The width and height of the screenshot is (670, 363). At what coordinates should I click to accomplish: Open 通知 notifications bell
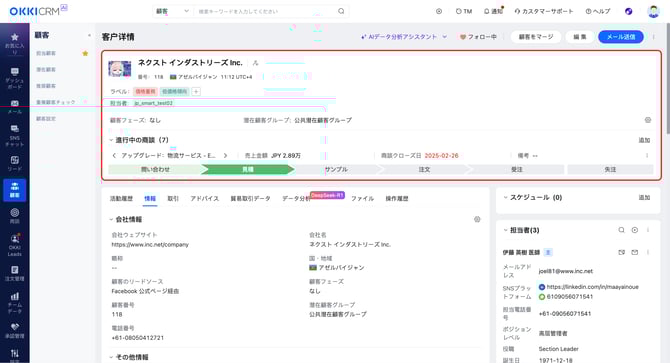494,12
